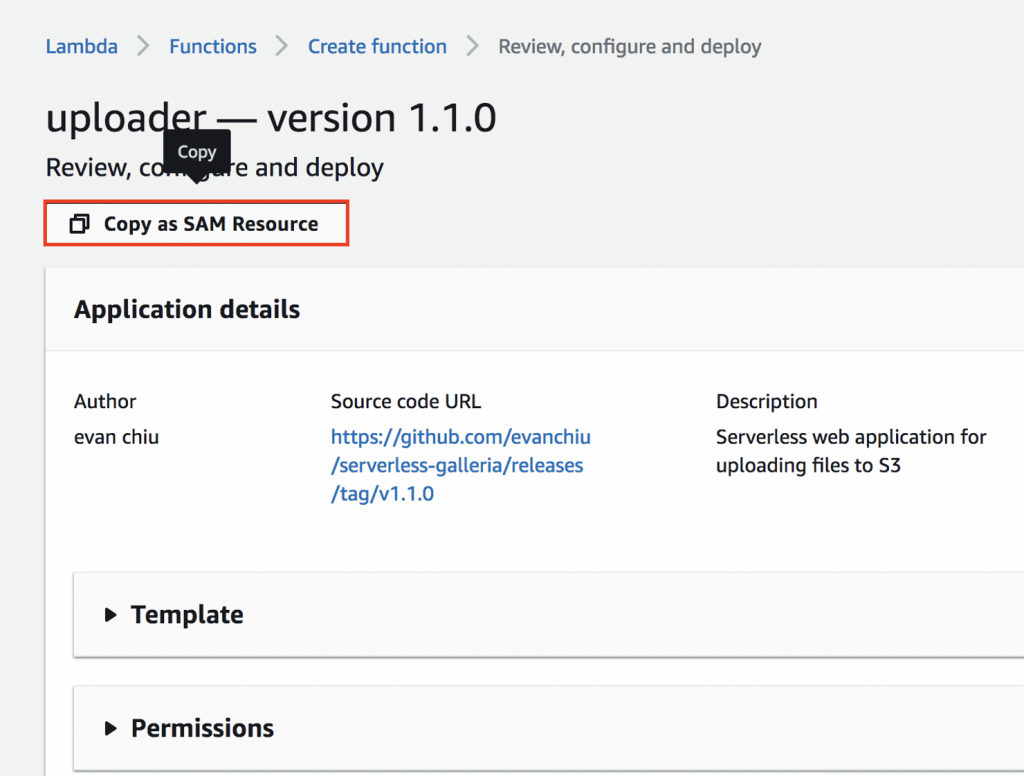Expand the Permissions section
Viewport: 1024px width, 776px height.
point(202,728)
